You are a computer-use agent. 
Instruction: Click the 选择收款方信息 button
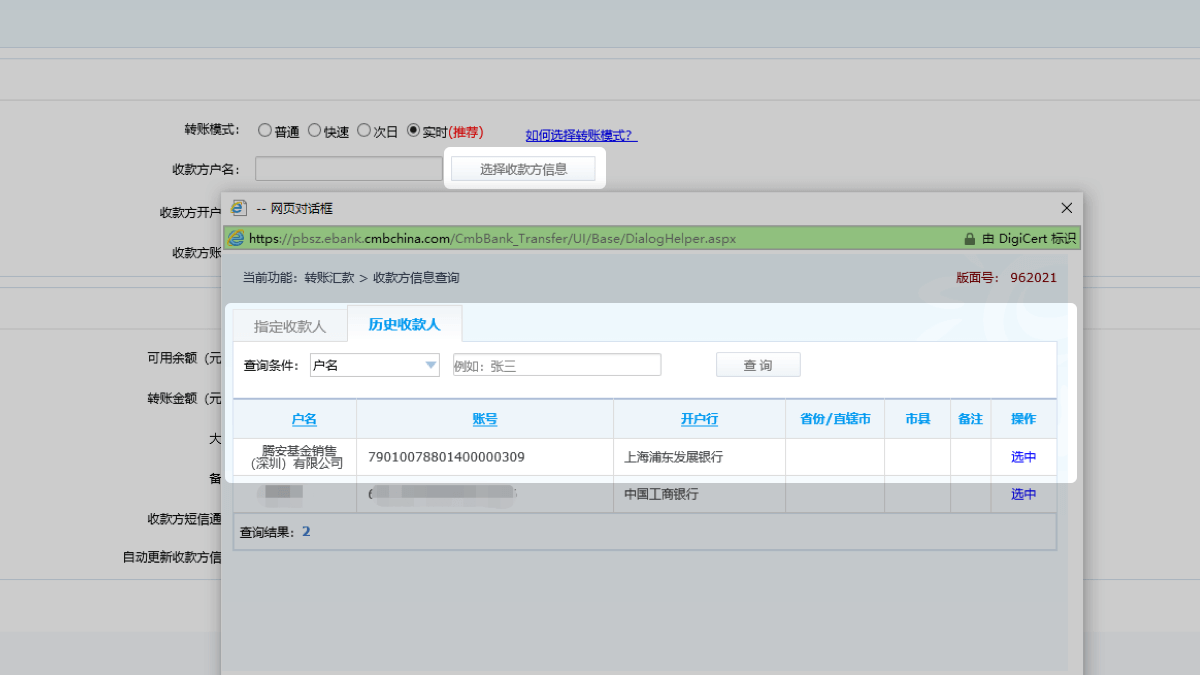(x=523, y=169)
